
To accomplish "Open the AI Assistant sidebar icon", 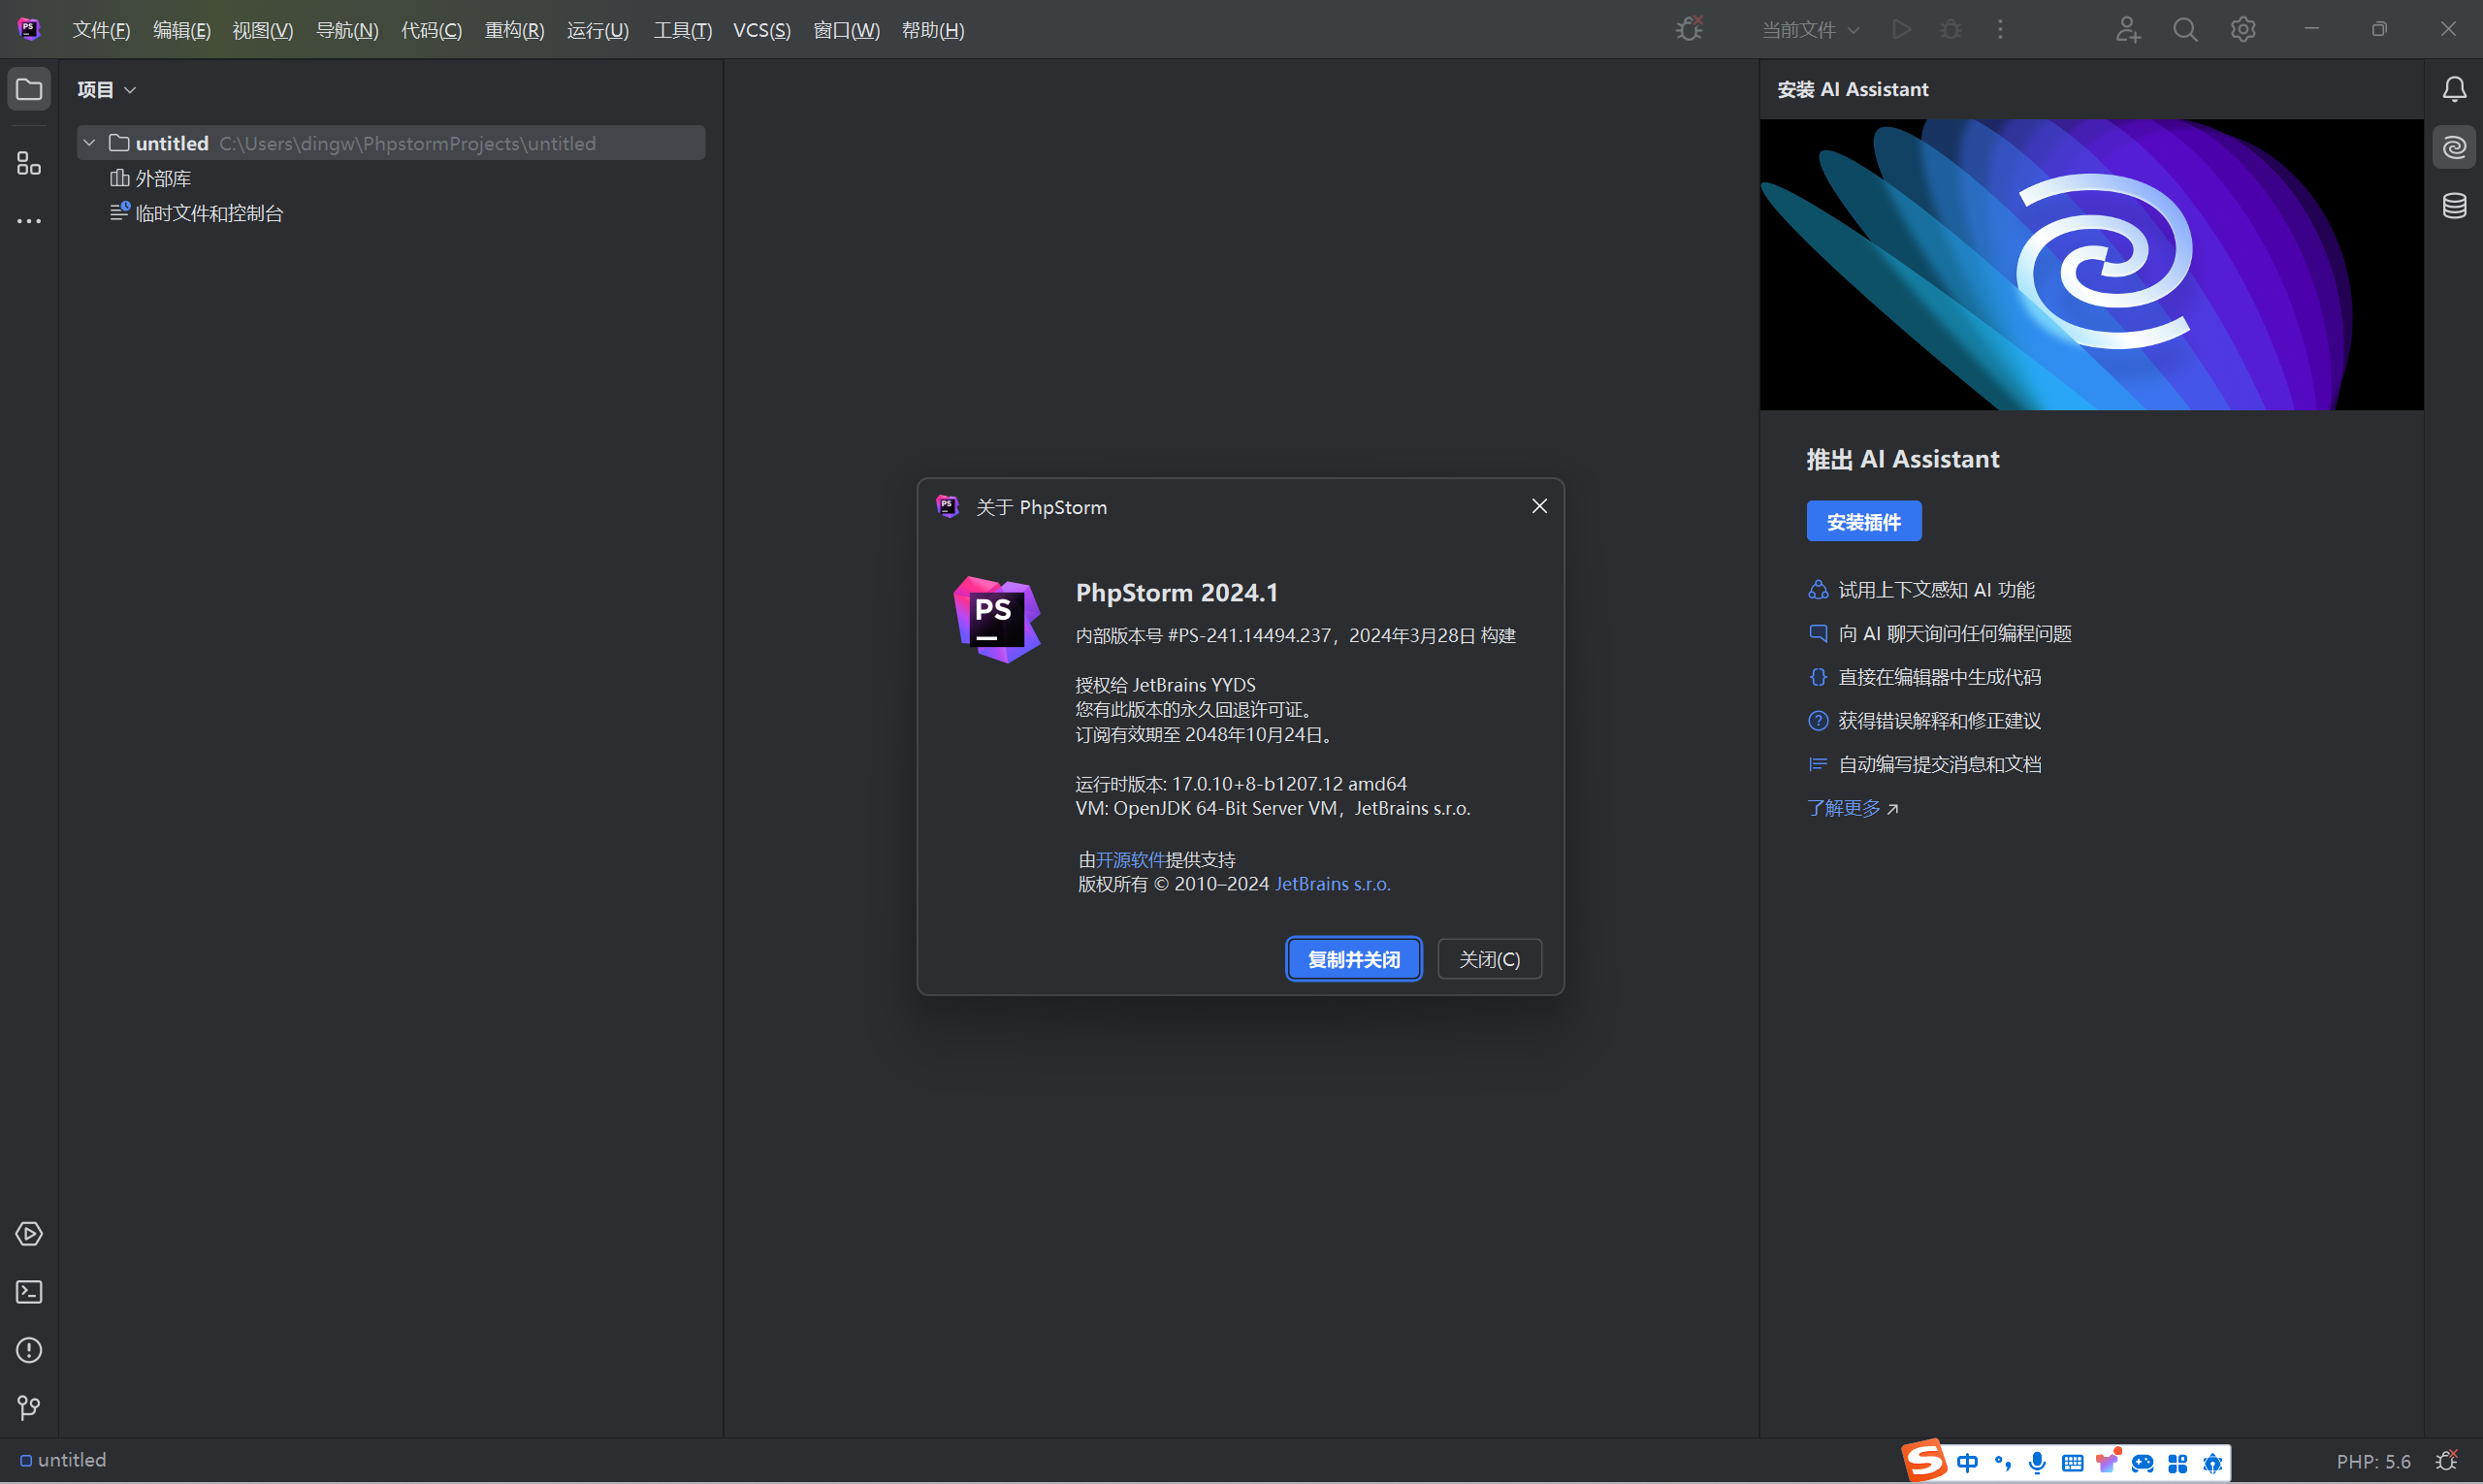I will tap(2454, 148).
